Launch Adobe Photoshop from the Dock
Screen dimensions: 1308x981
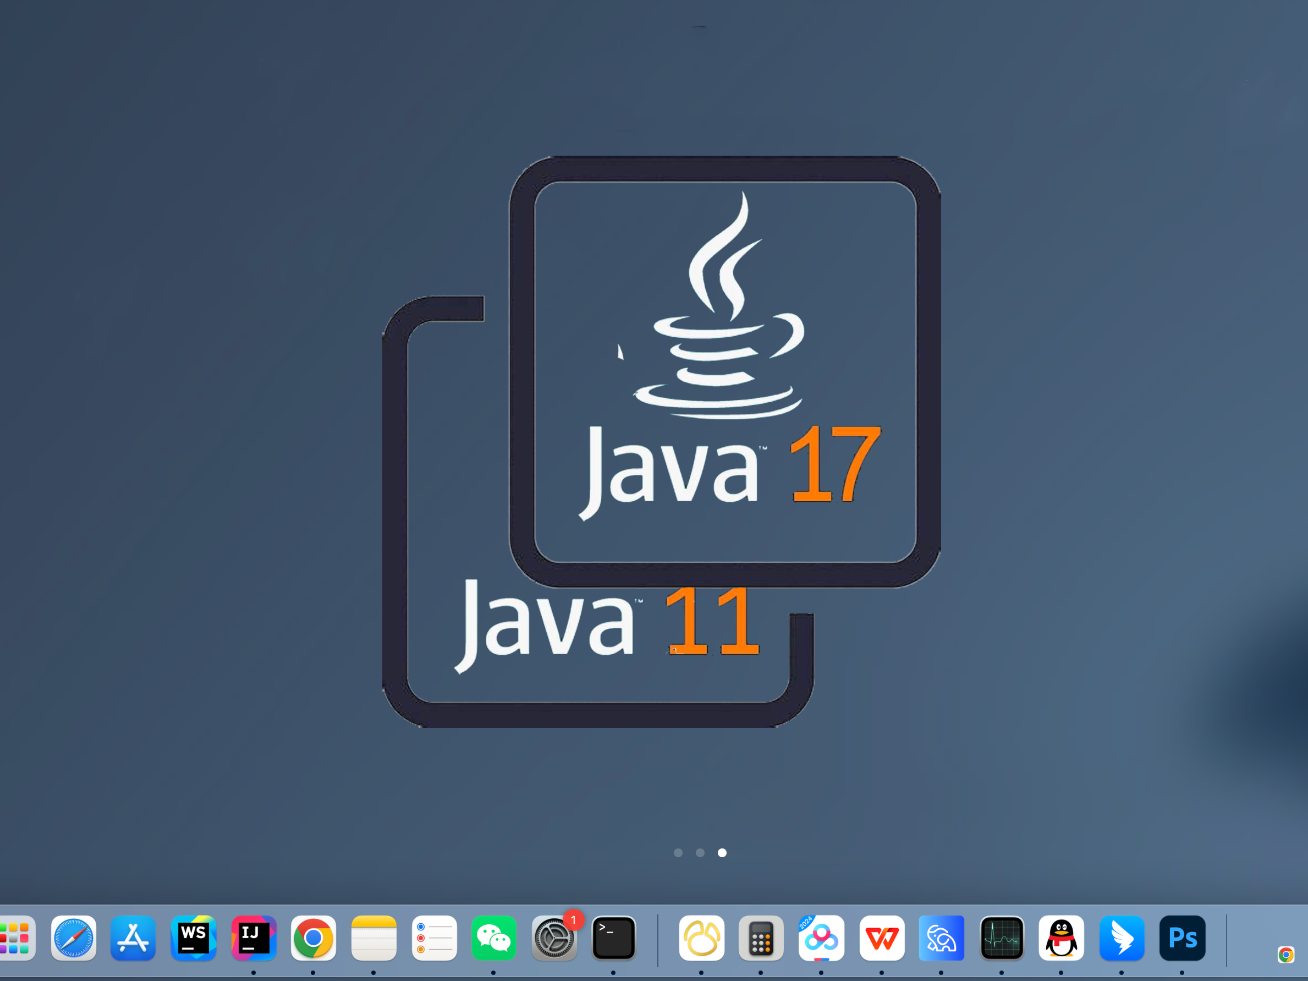[1182, 938]
